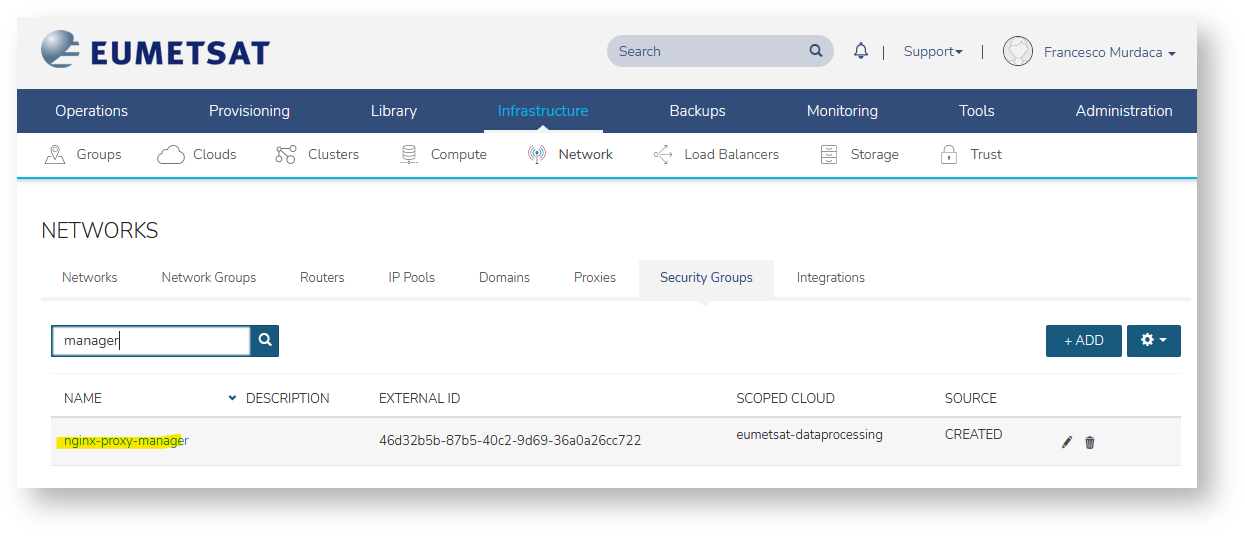Open the Clusters section
The height and width of the screenshot is (536, 1245).
(316, 154)
